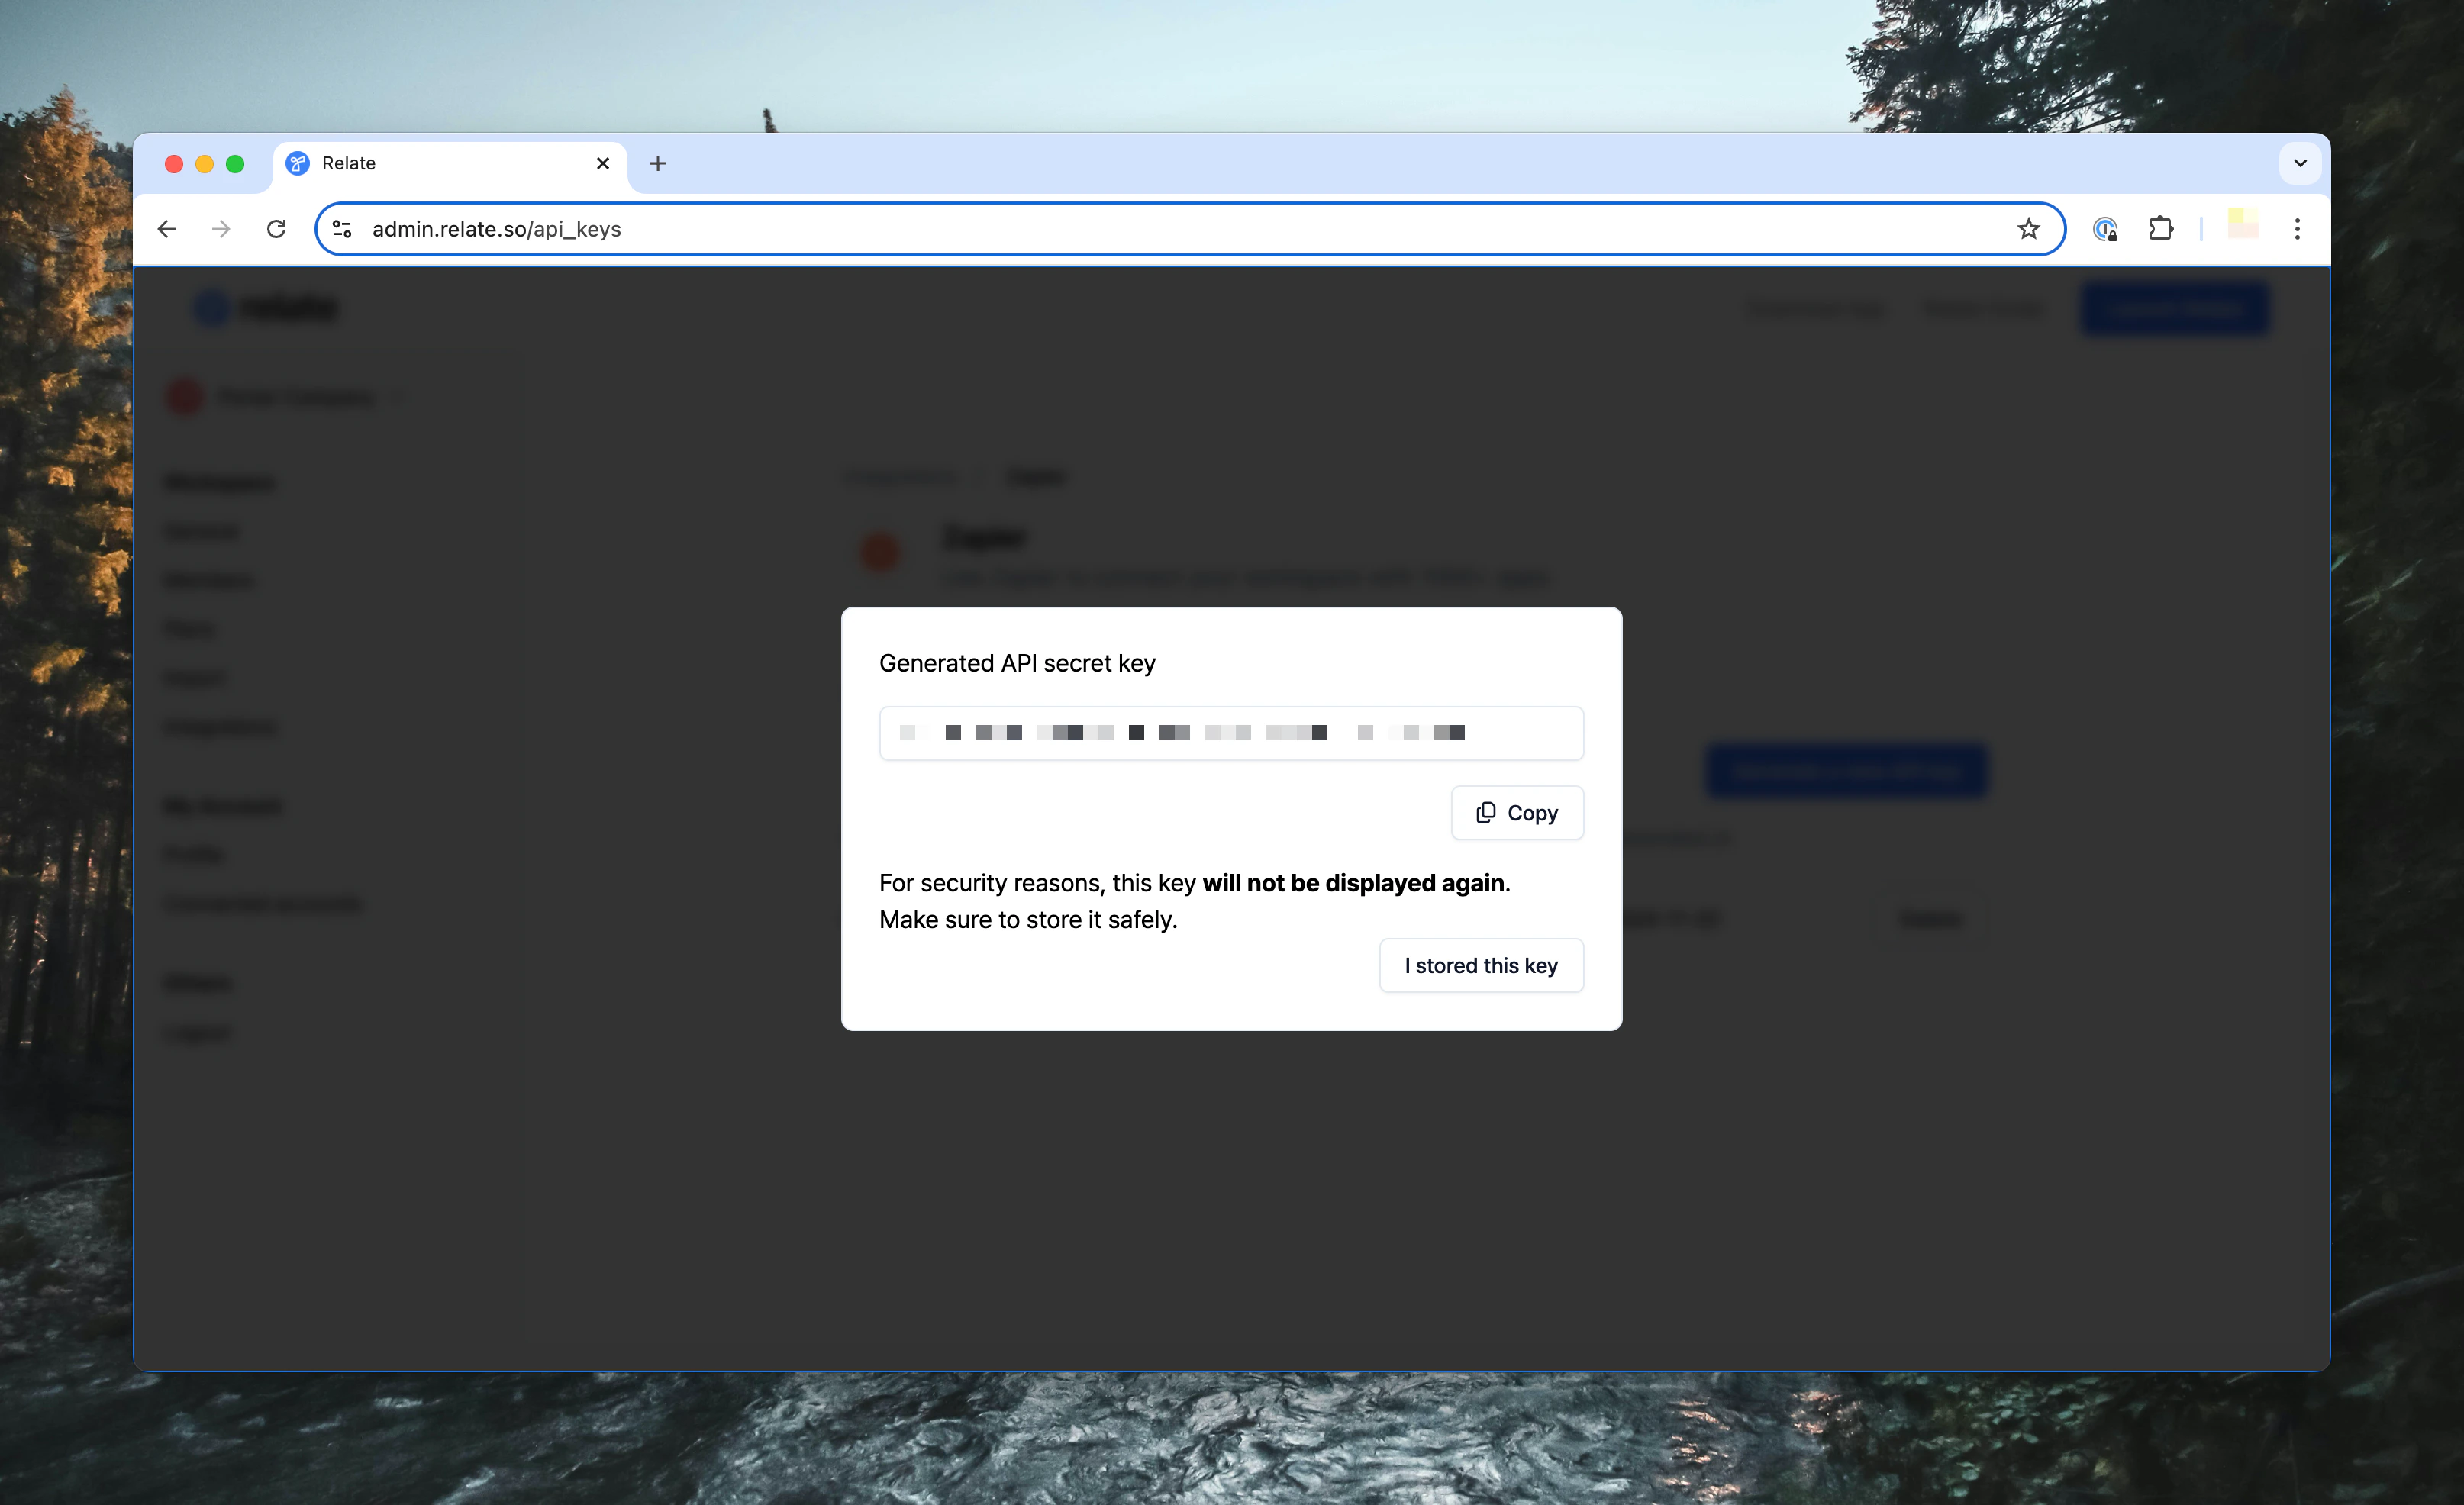Open the Extensions puzzle-piece menu
2464x1505 pixels.
[2160, 229]
